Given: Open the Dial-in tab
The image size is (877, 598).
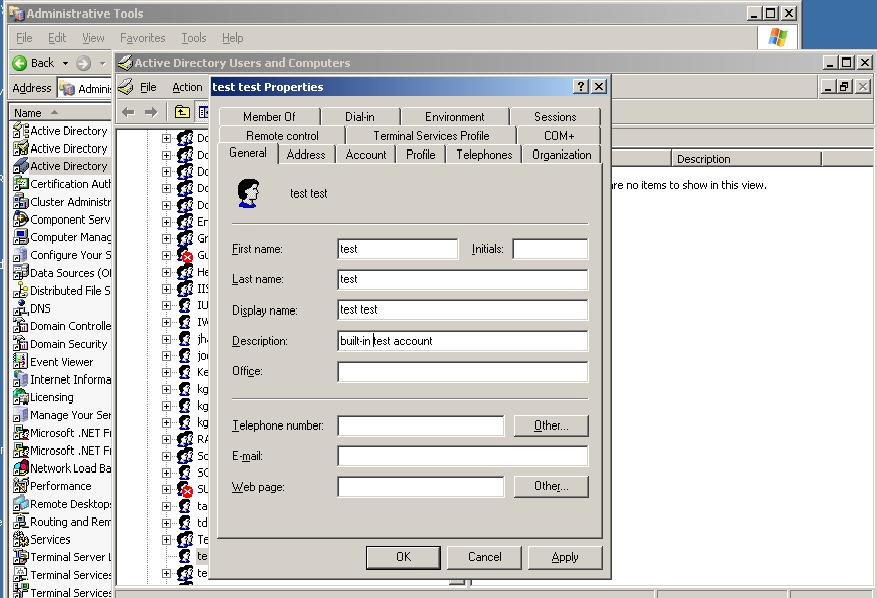Looking at the screenshot, I should 360,117.
